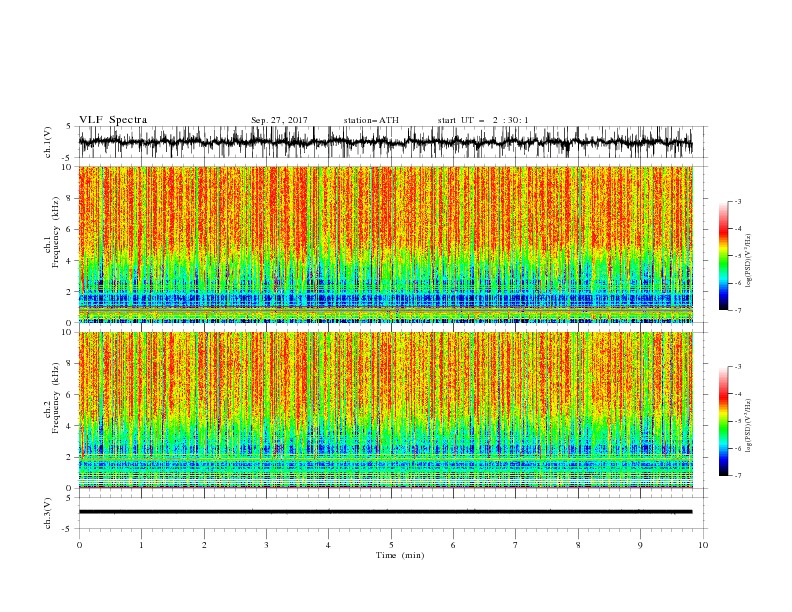Click the ch.2 frequency tick "6"
The height and width of the screenshot is (612, 792).
point(70,395)
